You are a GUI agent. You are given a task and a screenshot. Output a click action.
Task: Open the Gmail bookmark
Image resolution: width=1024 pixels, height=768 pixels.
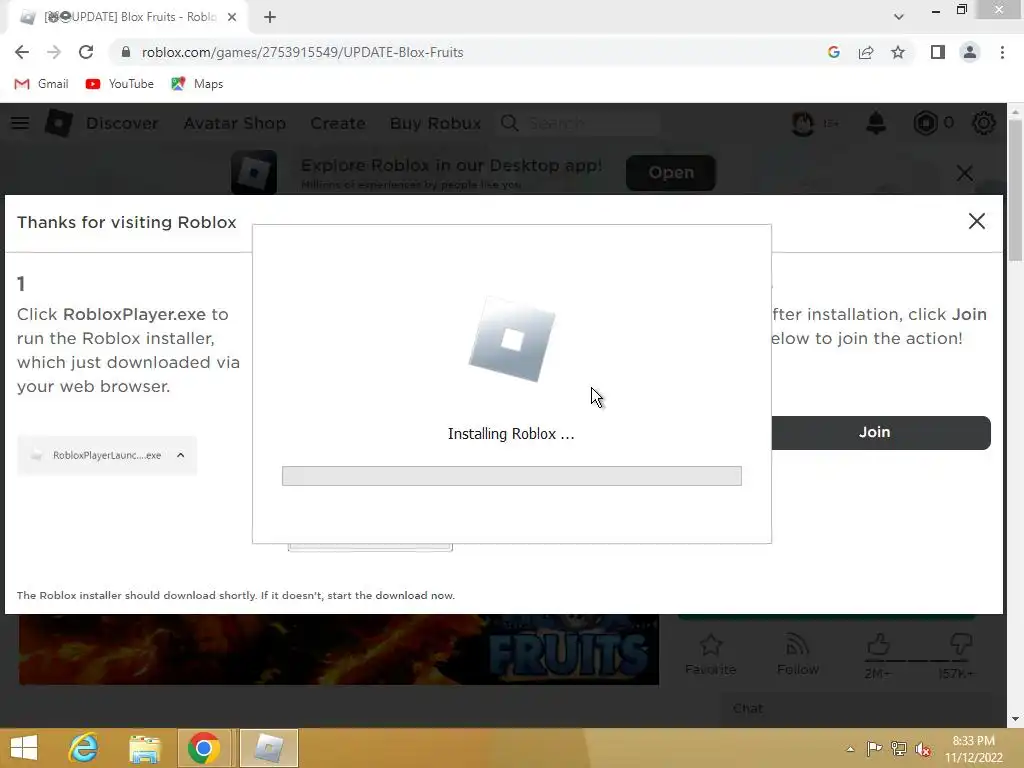click(x=41, y=84)
